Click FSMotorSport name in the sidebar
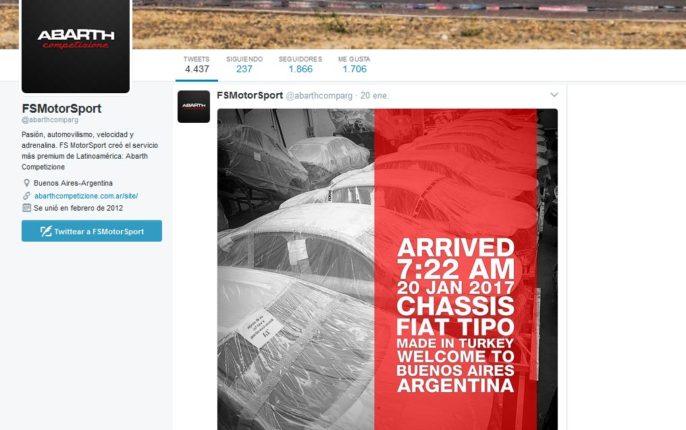The image size is (686, 430). click(x=62, y=108)
